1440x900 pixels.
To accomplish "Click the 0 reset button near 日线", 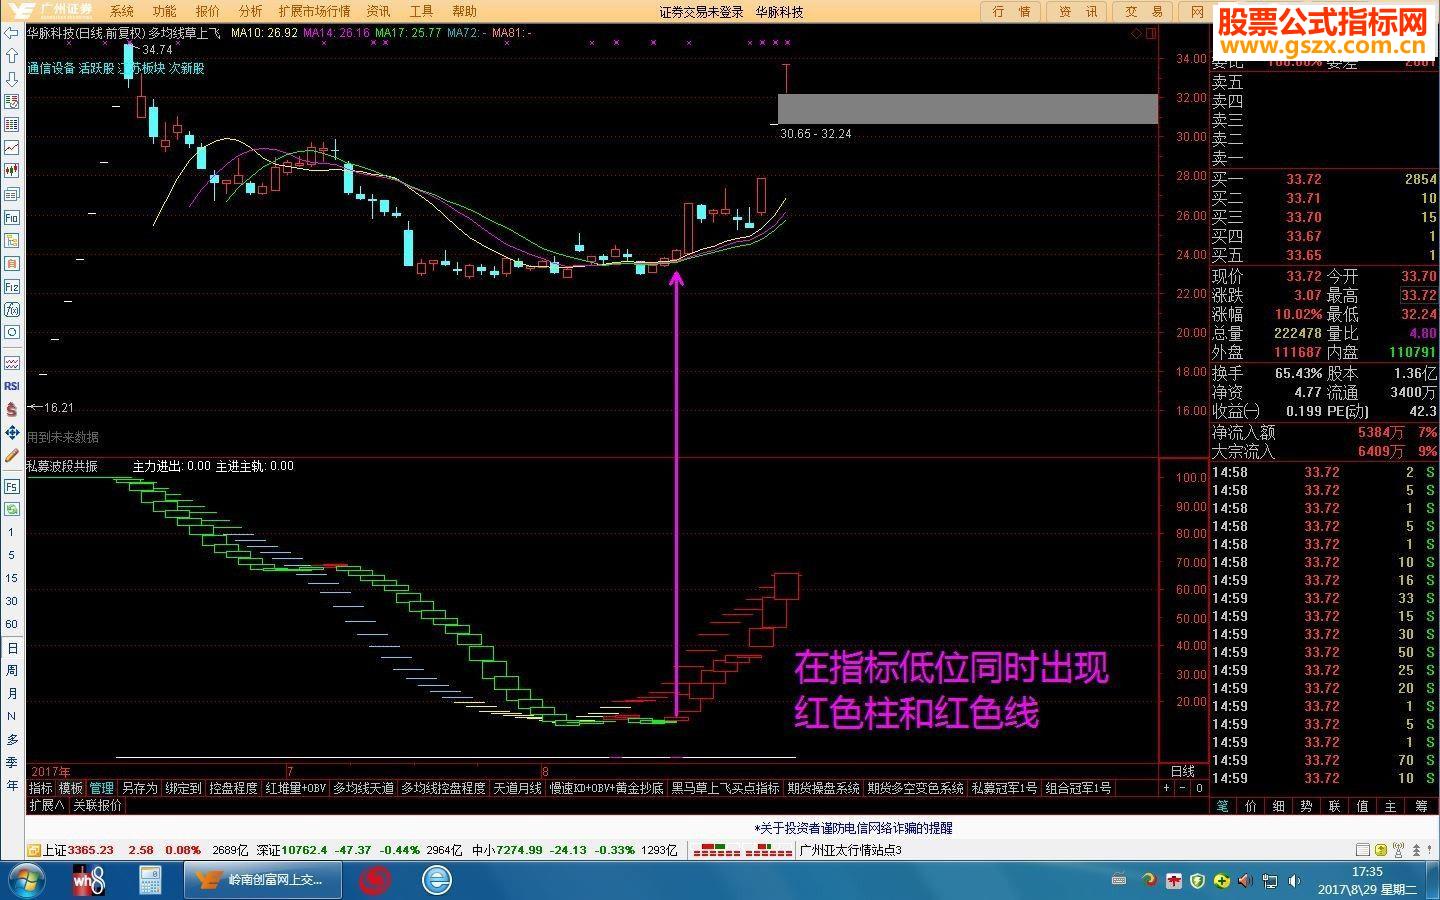I will [x=1198, y=788].
